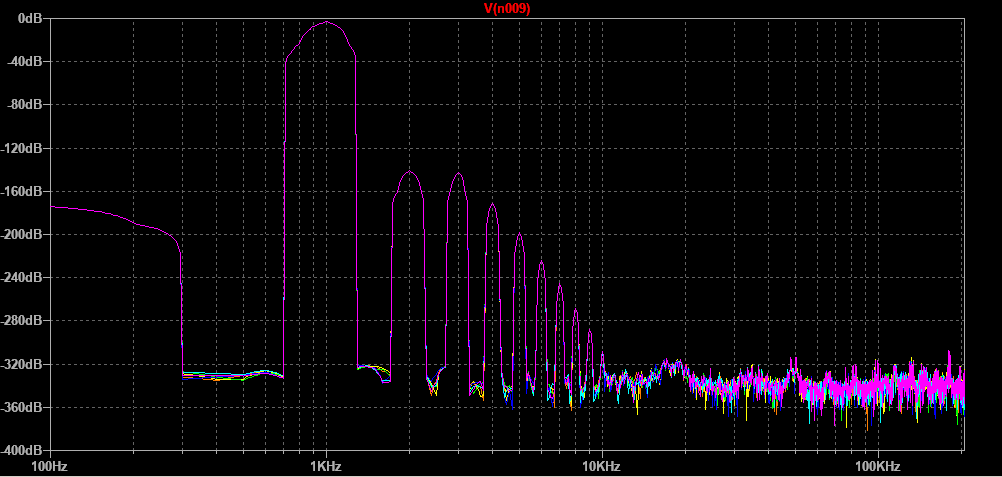Click the 10KHz frequency axis label
1002x477 pixels.
(602, 466)
